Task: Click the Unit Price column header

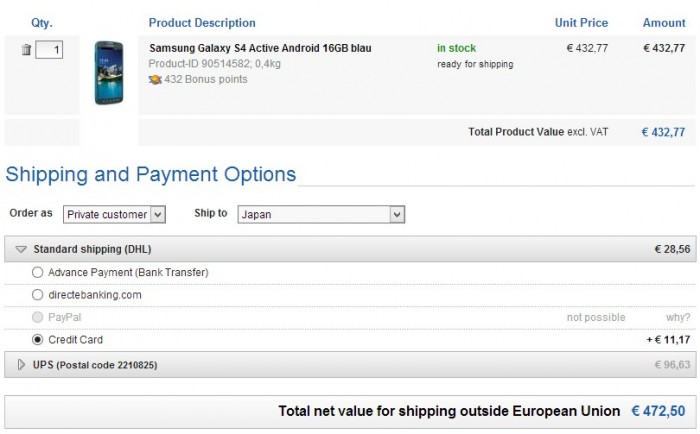Action: pos(580,23)
